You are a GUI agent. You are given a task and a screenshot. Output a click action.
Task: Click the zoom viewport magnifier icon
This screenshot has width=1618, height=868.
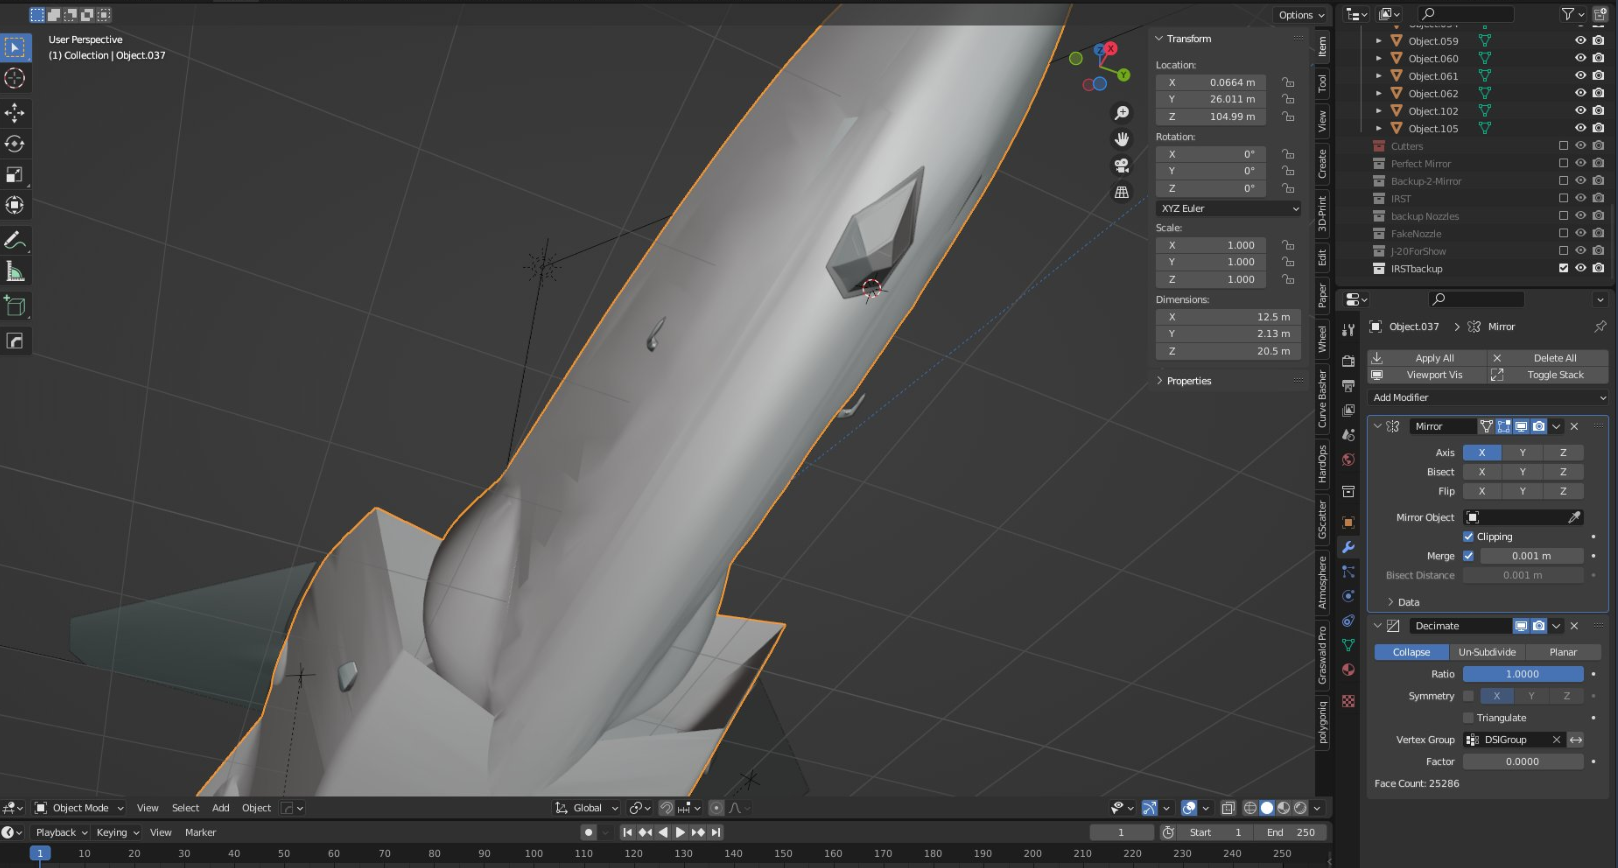[x=1122, y=113]
